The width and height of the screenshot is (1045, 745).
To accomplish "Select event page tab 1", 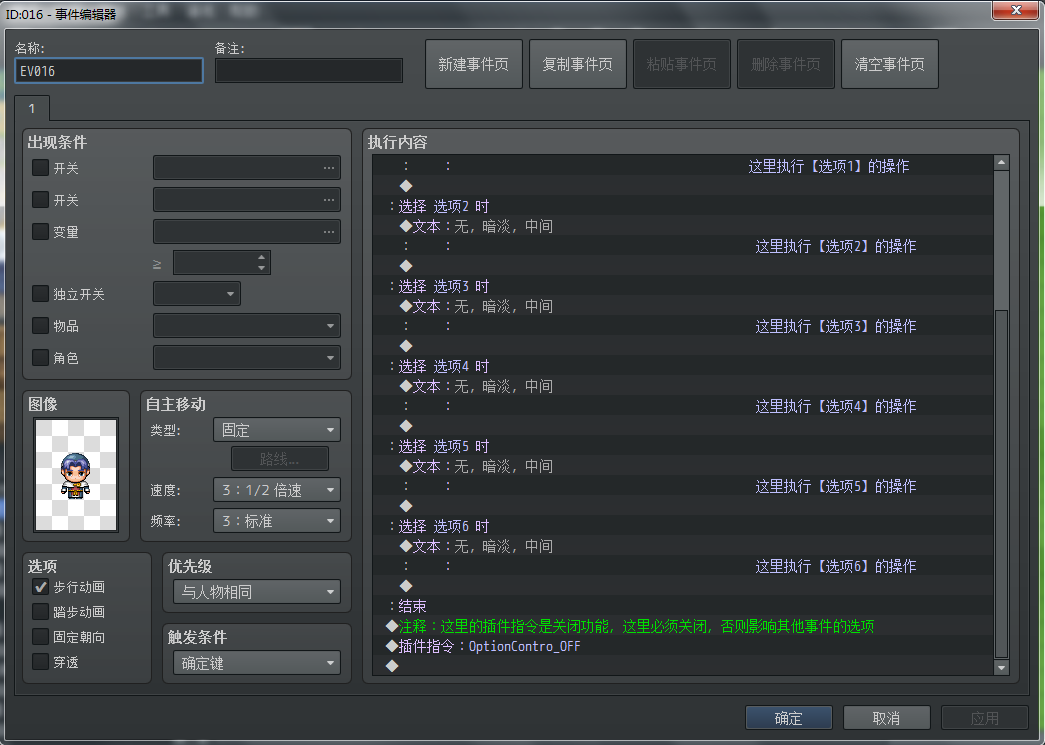I will [31, 108].
